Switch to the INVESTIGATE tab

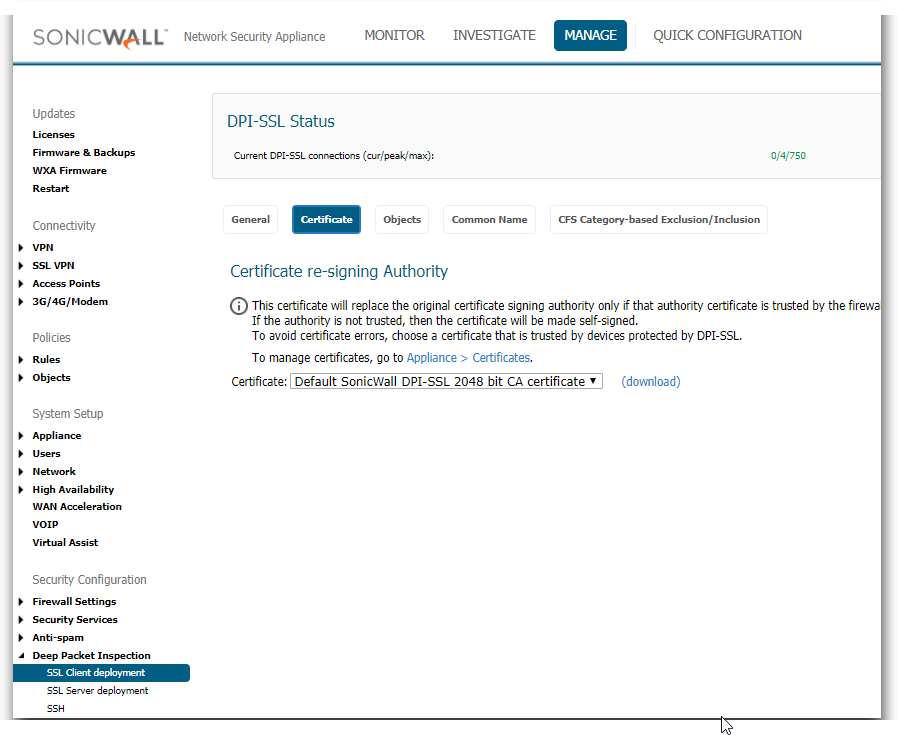point(494,36)
